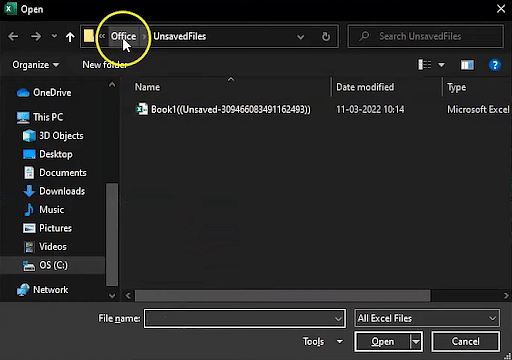512x360 pixels.
Task: Open the Help question mark icon
Action: coord(494,65)
